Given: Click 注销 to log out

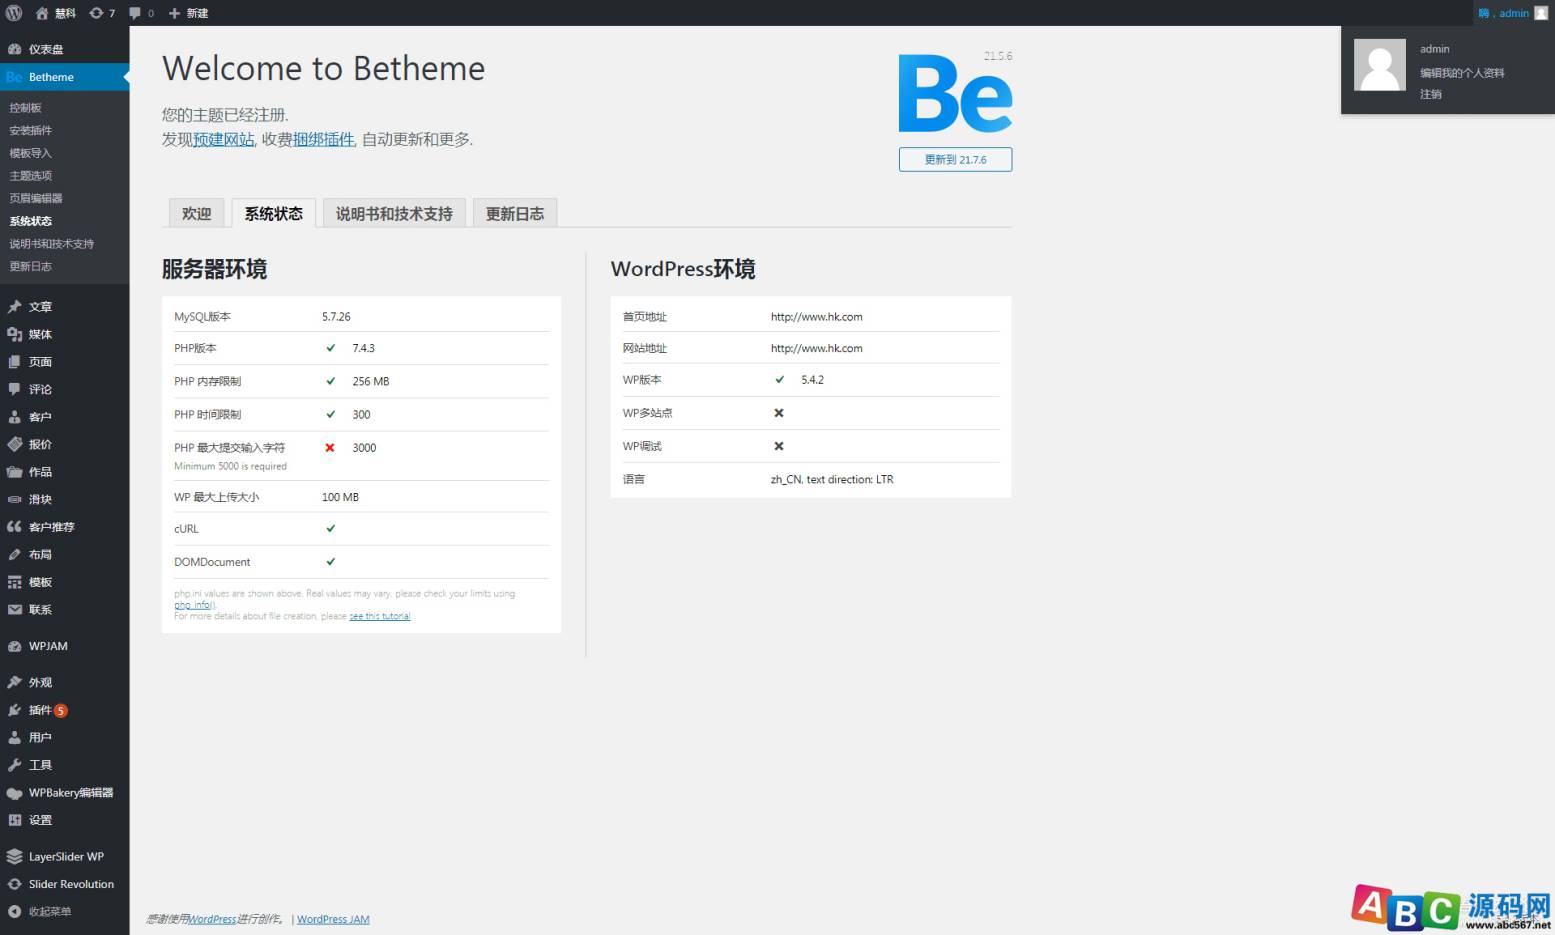Looking at the screenshot, I should 1431,94.
